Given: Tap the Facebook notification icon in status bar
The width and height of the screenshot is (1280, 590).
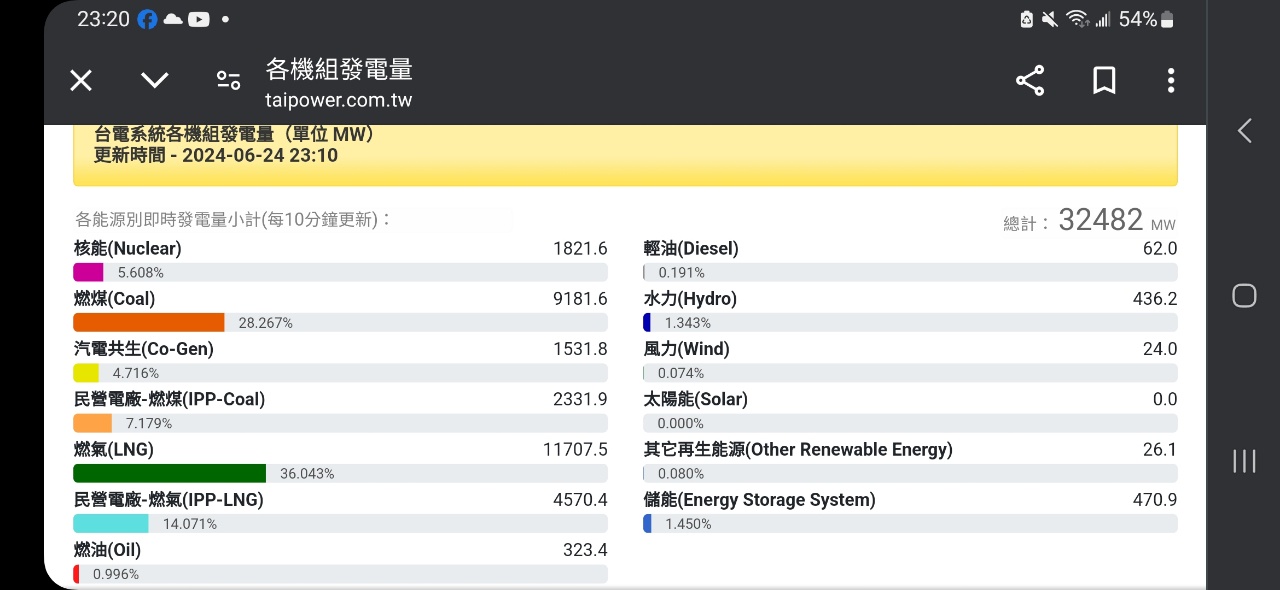Looking at the screenshot, I should 148,19.
